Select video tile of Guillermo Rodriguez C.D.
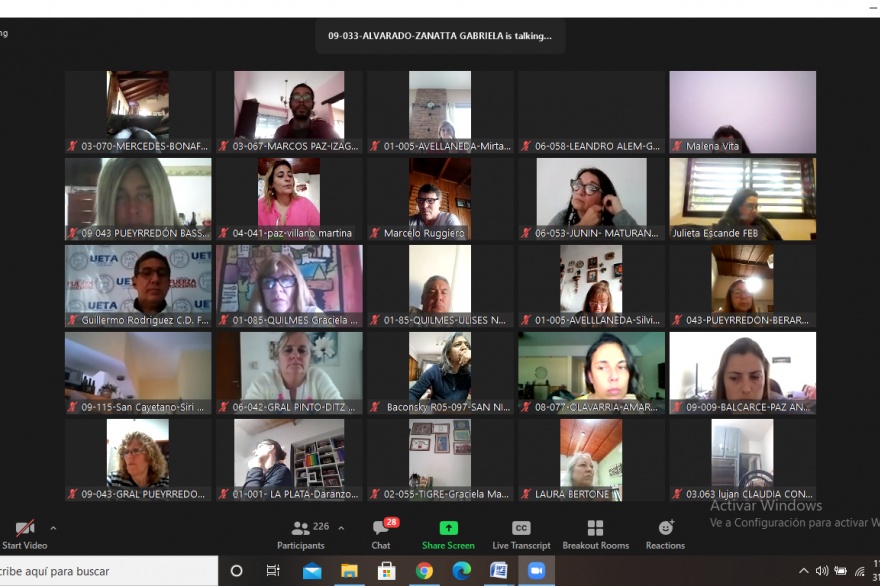Screen dimensions: 880x586 click(138, 286)
